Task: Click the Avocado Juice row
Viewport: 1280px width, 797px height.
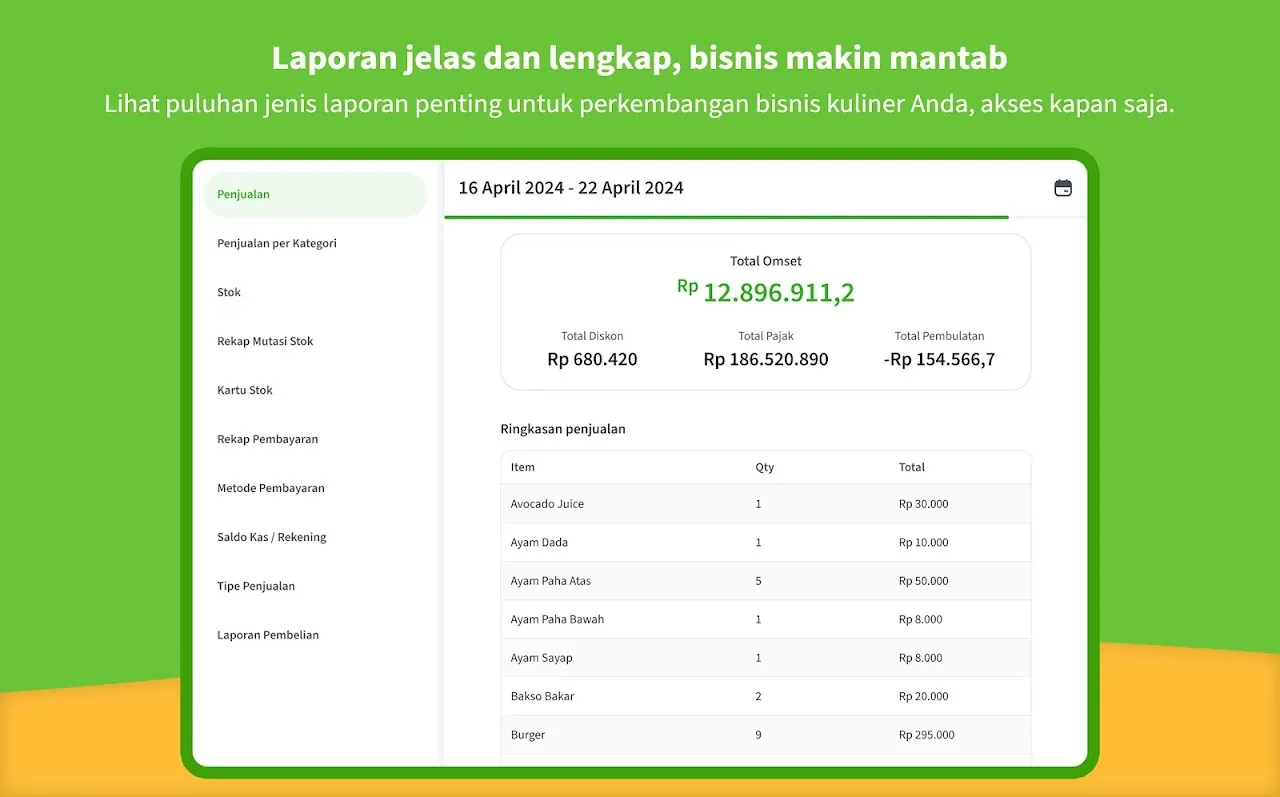Action: 765,504
